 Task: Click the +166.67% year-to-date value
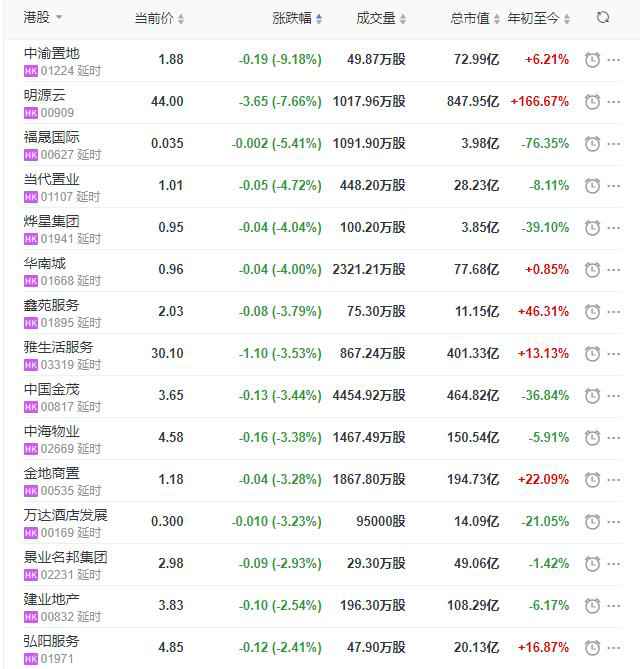tap(540, 102)
